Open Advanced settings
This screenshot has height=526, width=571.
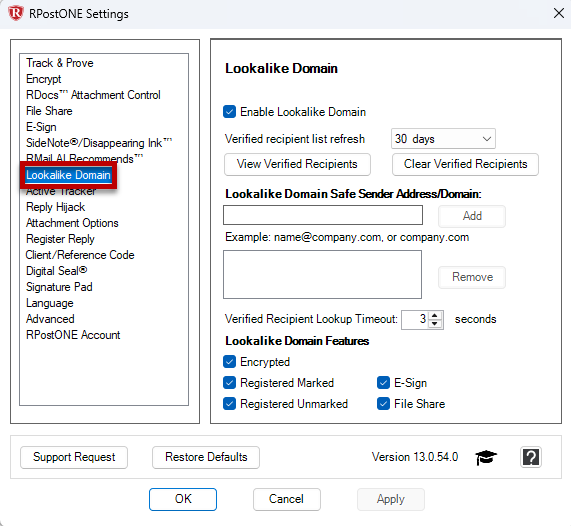[x=50, y=319]
